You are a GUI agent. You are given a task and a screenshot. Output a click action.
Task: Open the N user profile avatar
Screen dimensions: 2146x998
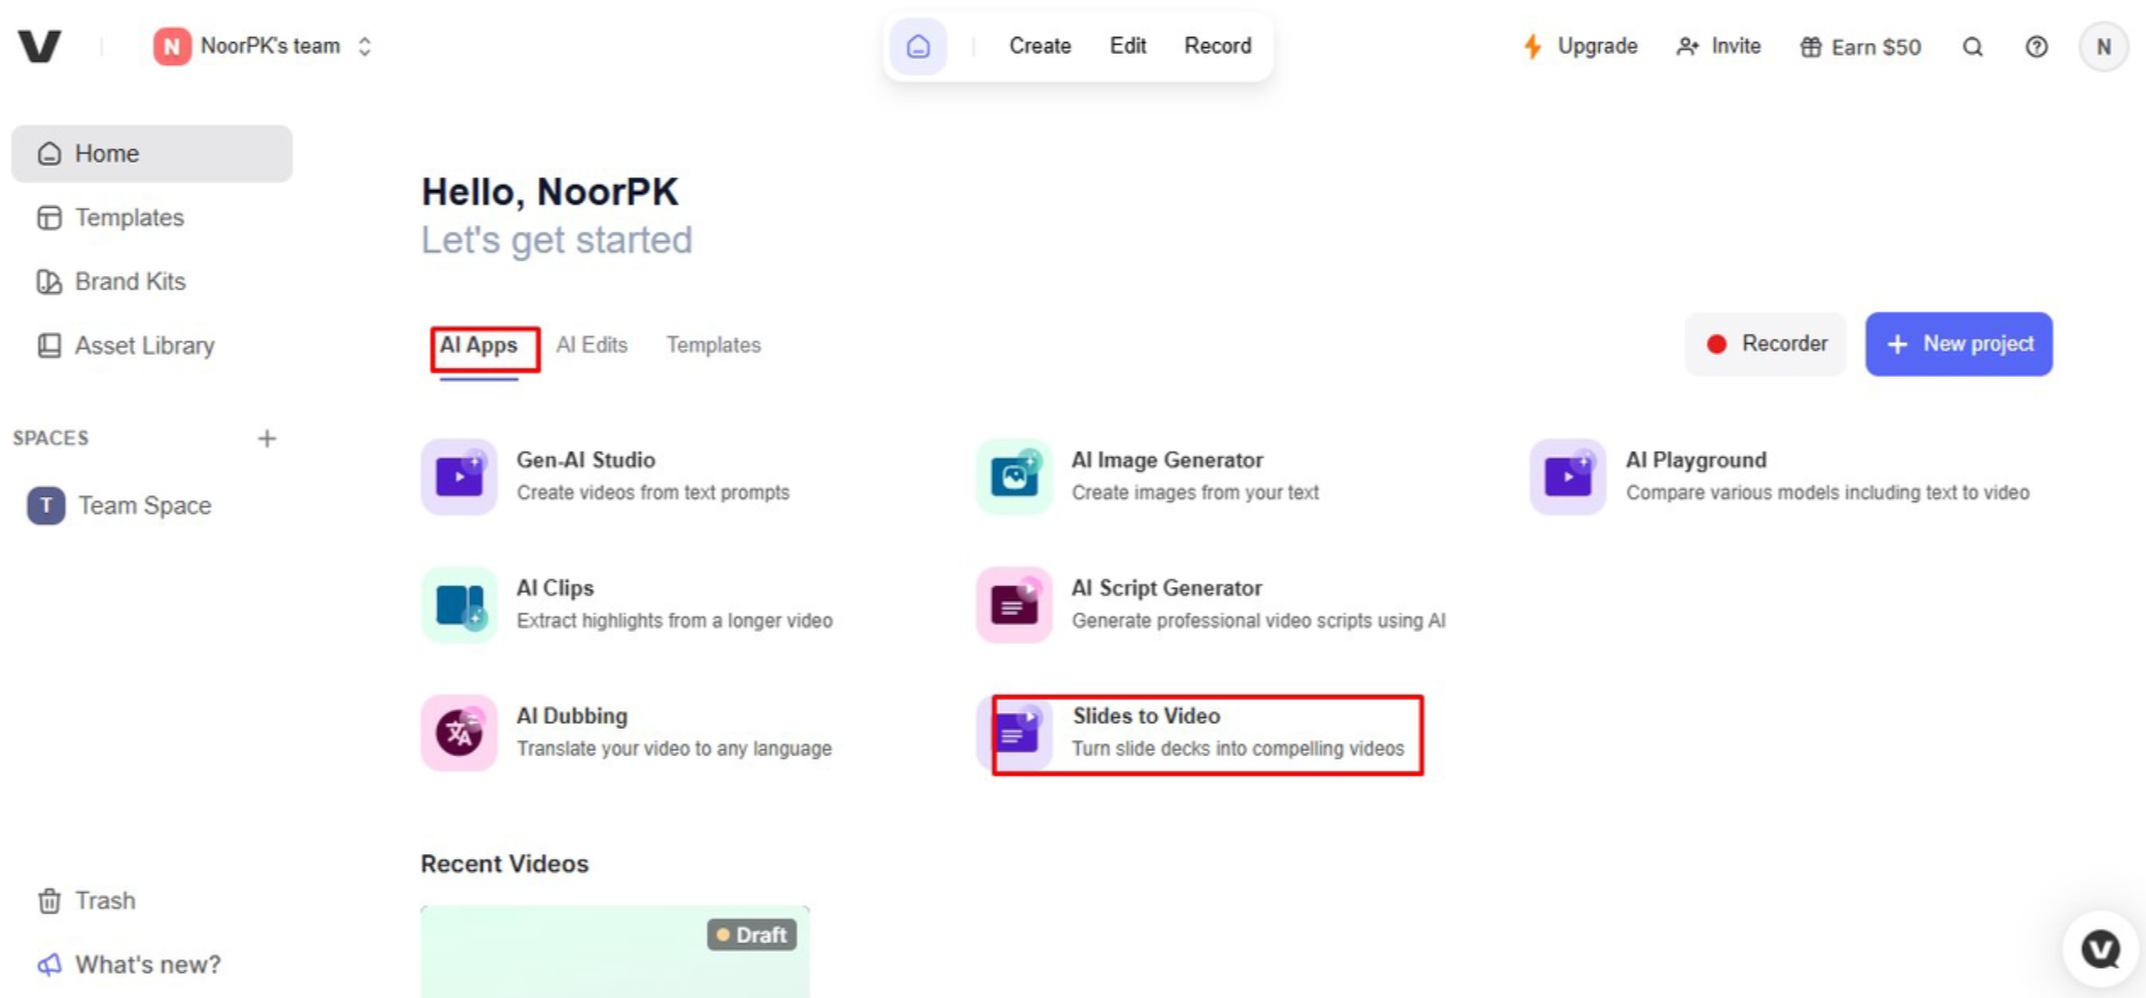coord(2103,47)
